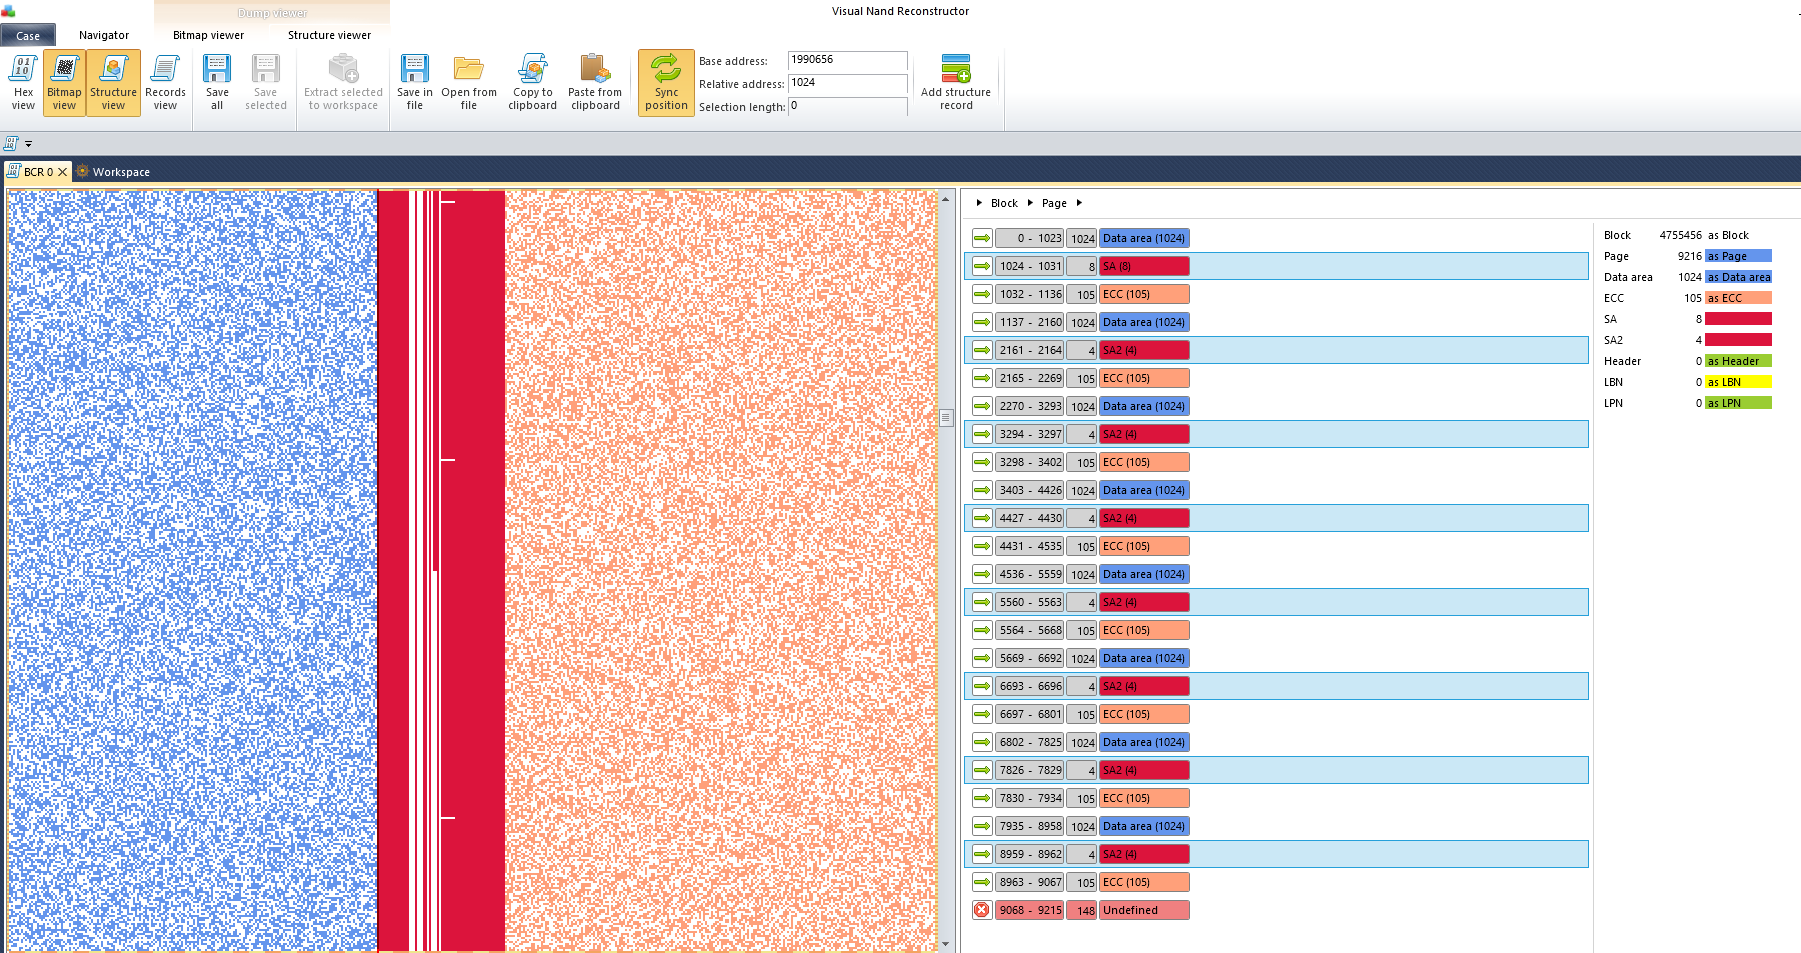Image resolution: width=1801 pixels, height=953 pixels.
Task: Click the 'as Header' green swatch
Action: click(x=1738, y=361)
